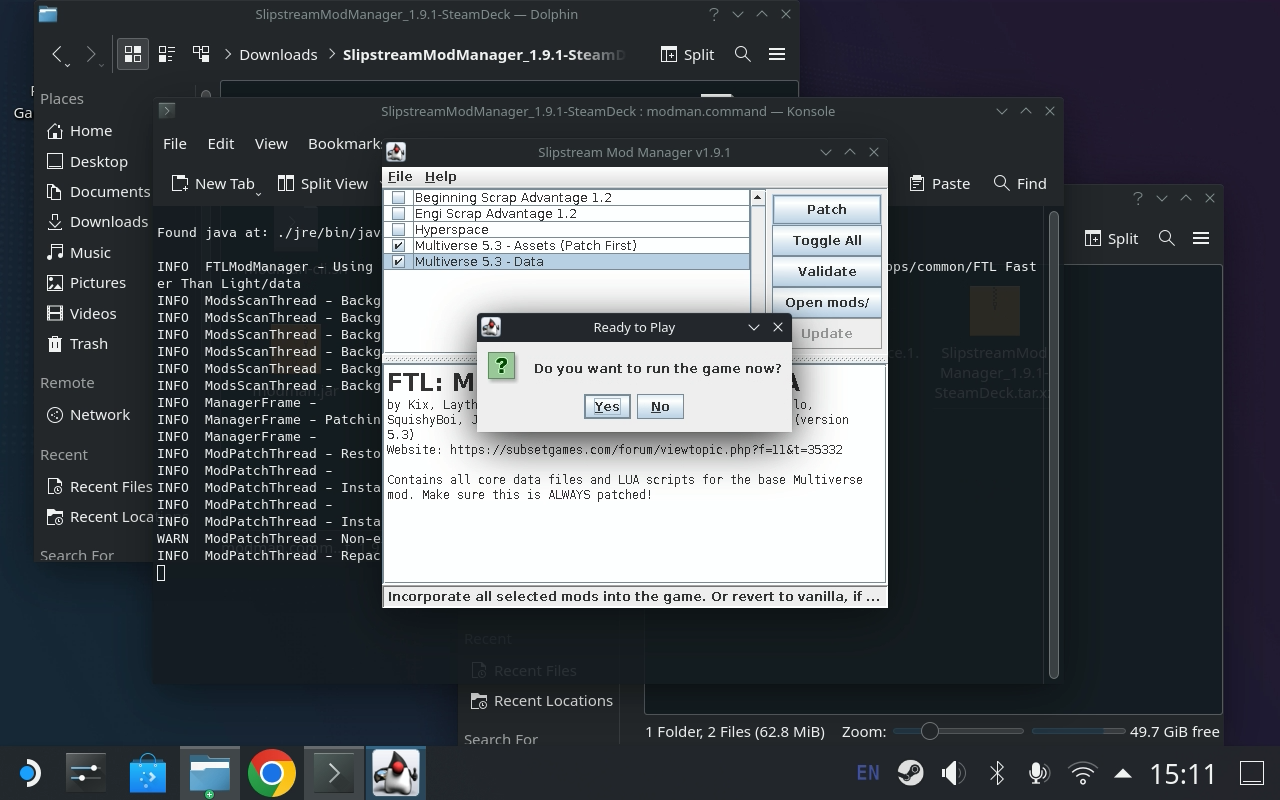1280x800 pixels.
Task: Check Beginning Scrap Advantage 1.2 mod
Action: [x=399, y=198]
